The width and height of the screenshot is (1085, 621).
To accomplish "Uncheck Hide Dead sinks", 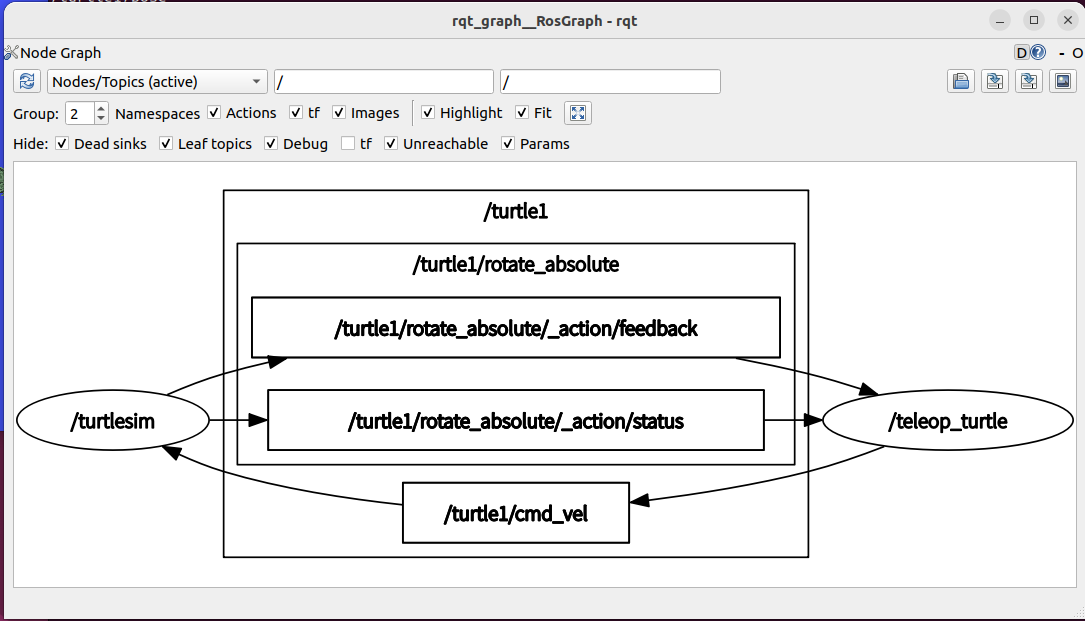I will [x=62, y=143].
